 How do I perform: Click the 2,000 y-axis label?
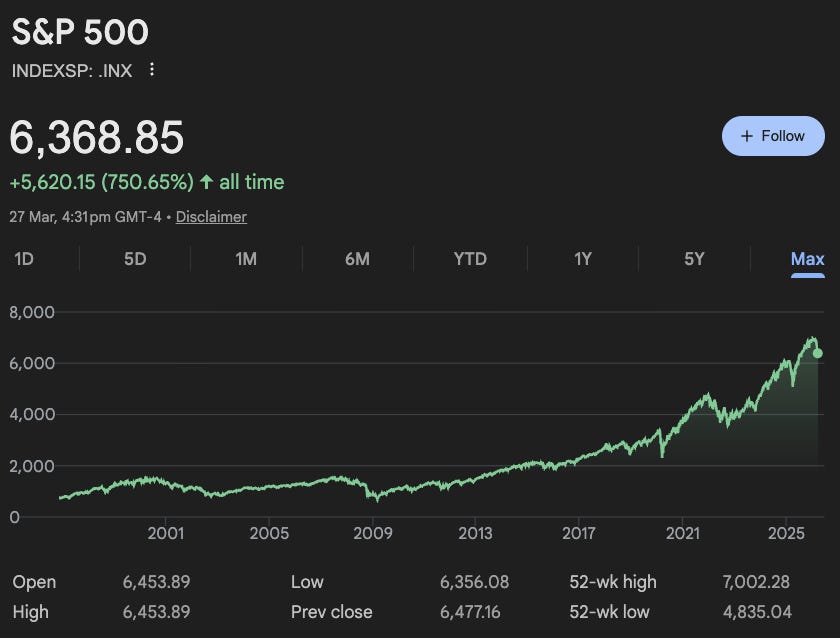[x=32, y=466]
